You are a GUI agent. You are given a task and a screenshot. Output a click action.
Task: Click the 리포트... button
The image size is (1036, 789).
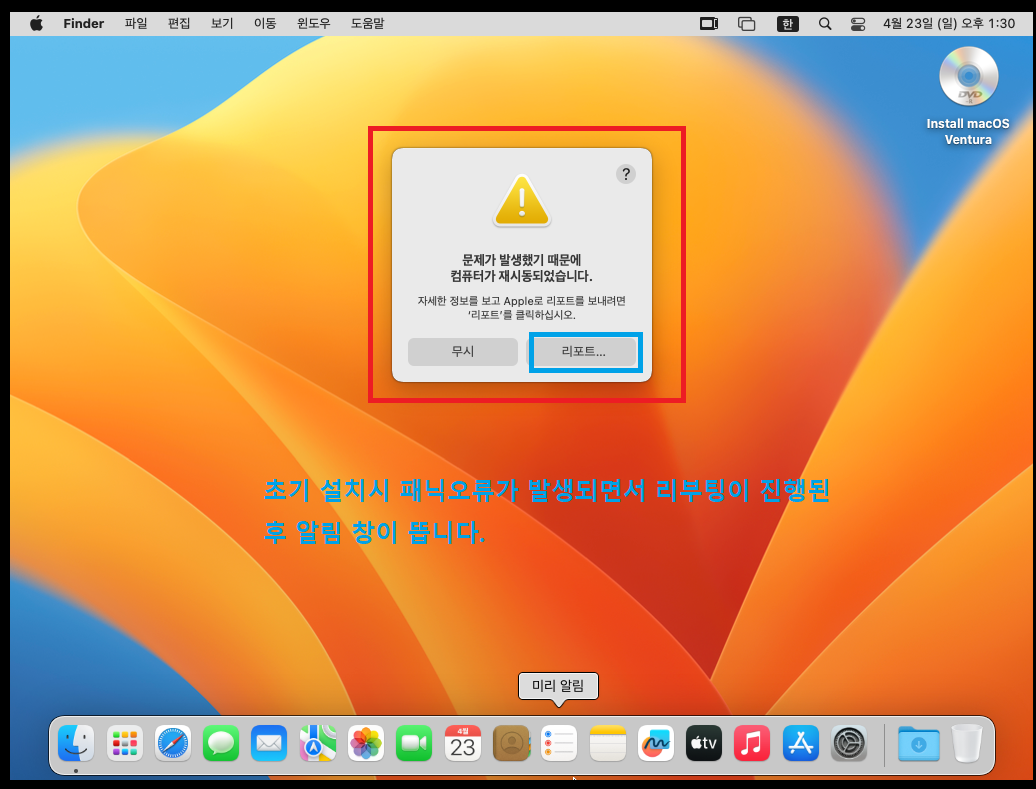[583, 352]
